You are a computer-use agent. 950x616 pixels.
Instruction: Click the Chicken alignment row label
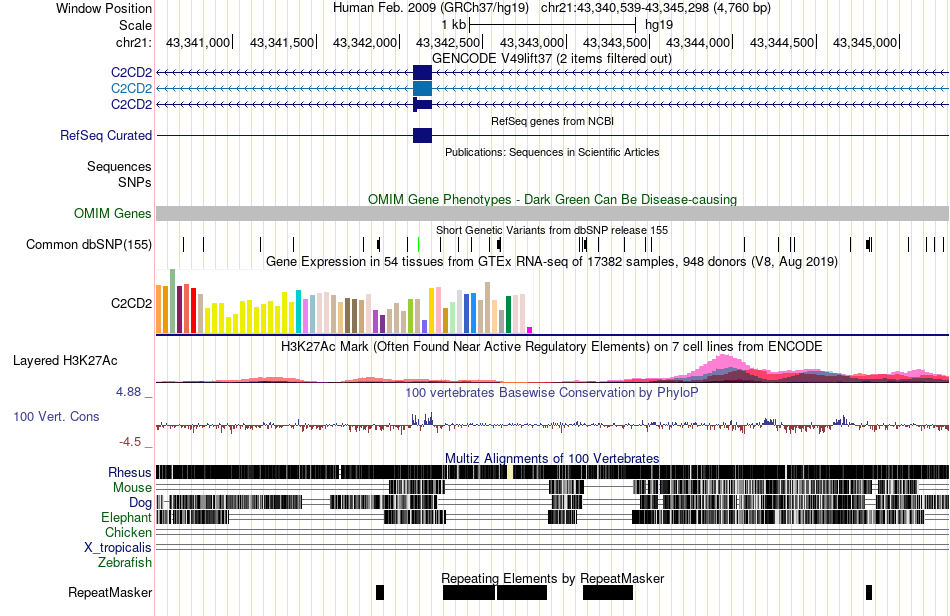[128, 532]
